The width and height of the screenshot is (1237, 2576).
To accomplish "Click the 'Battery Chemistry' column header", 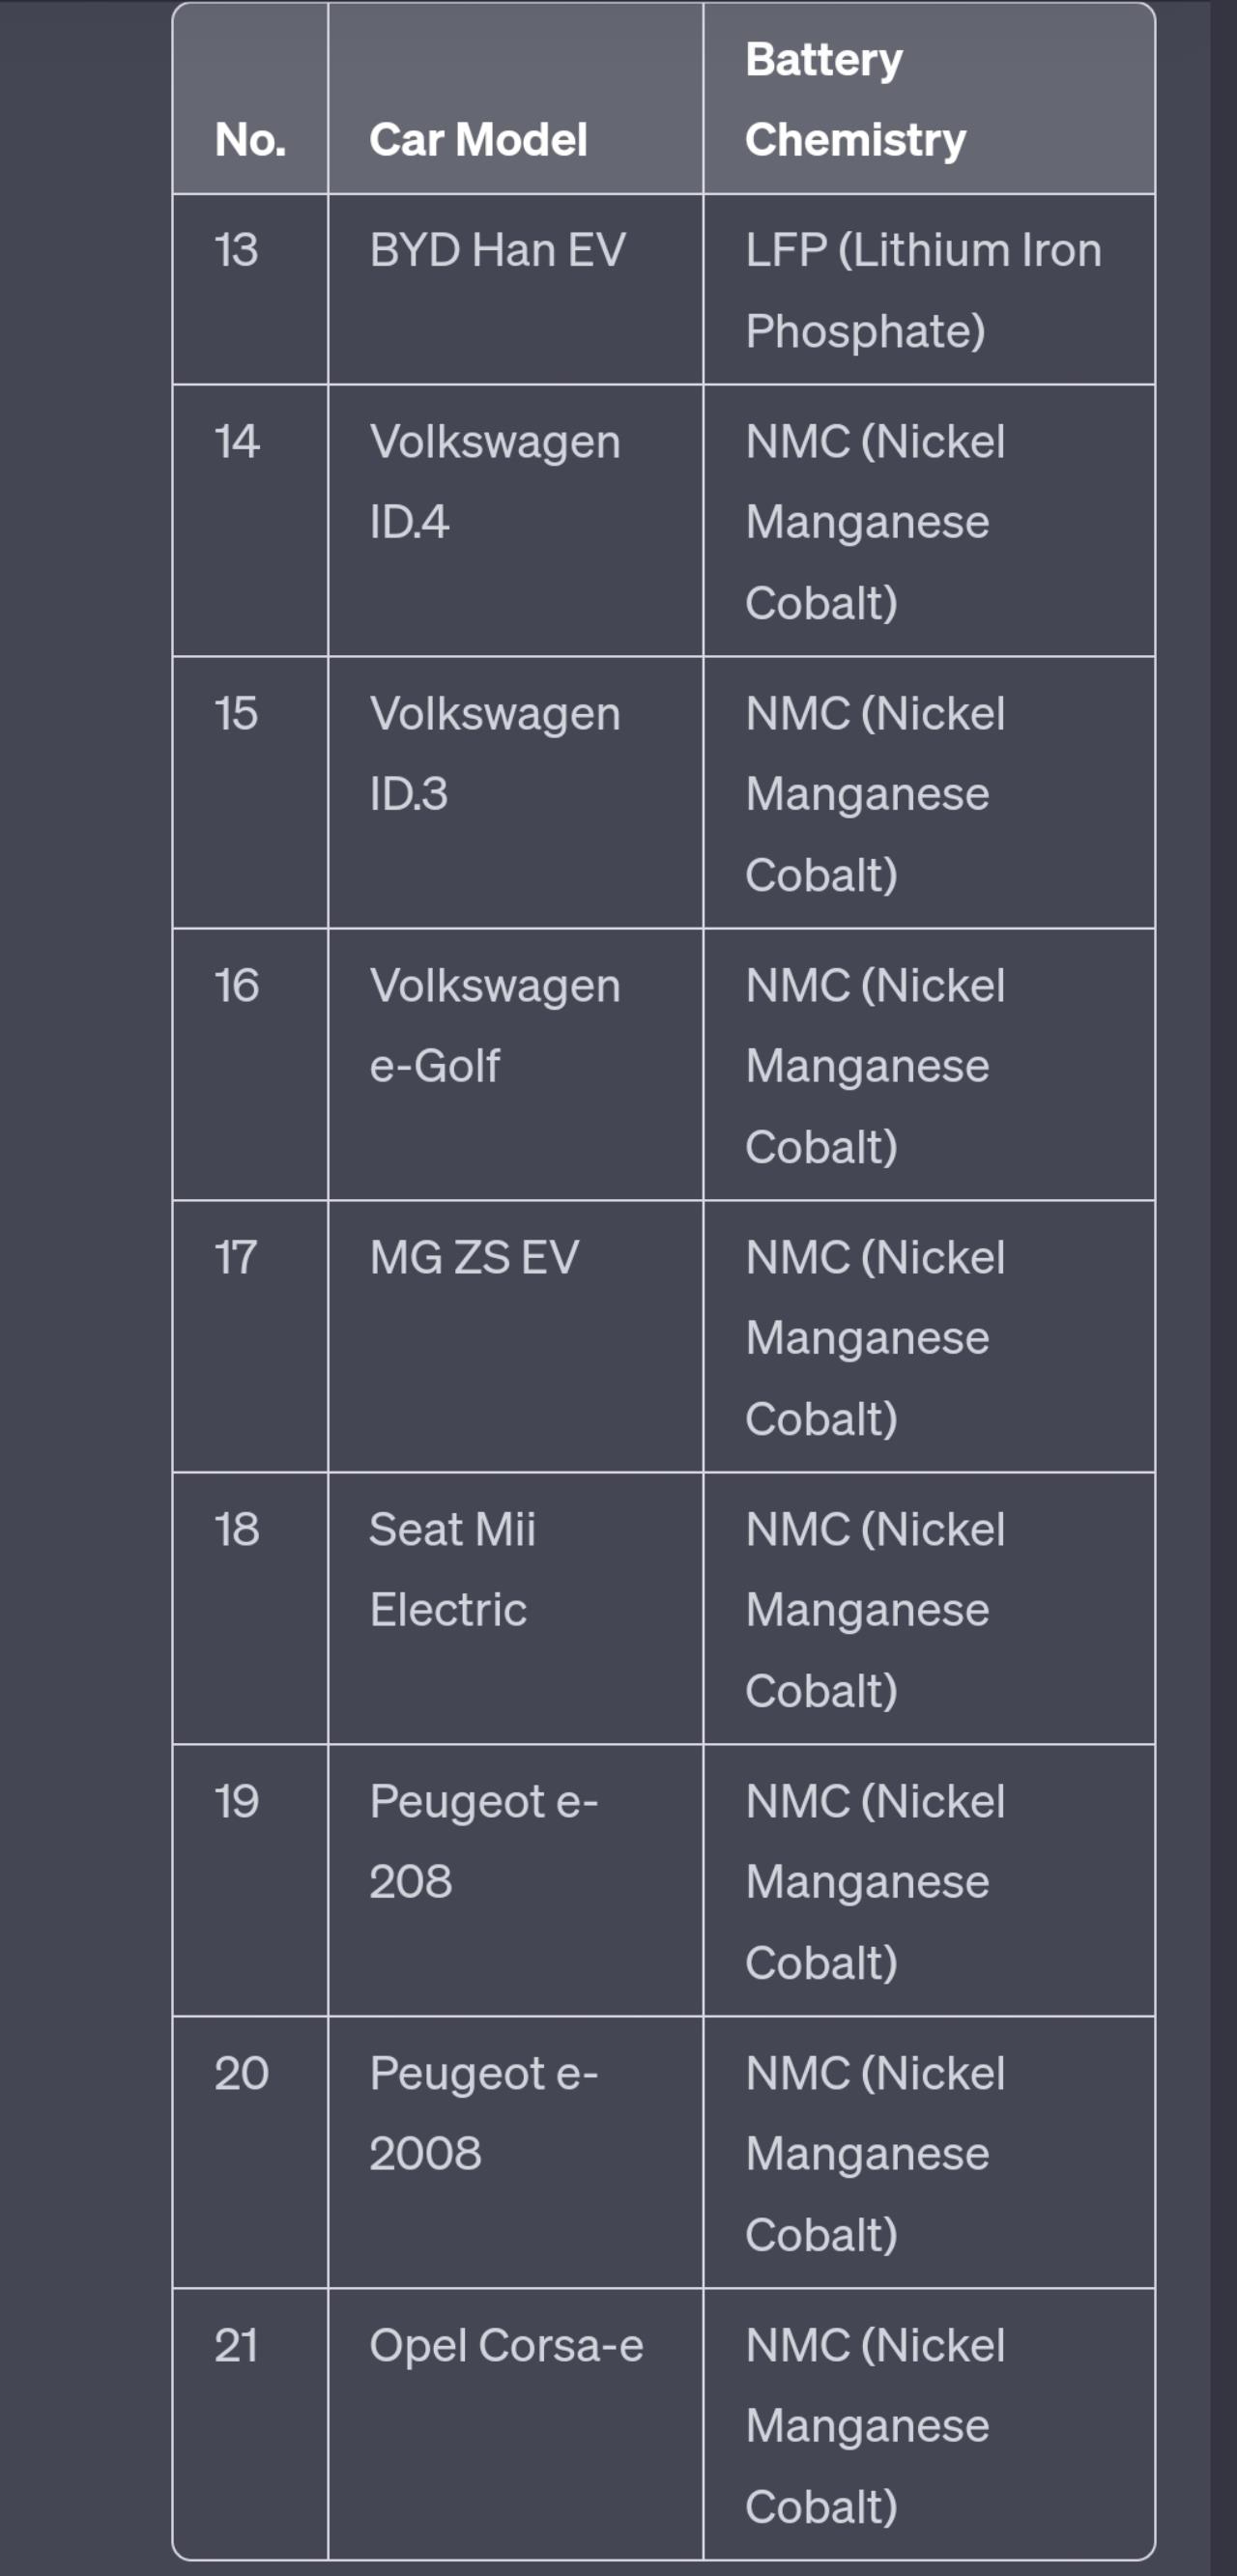I will (929, 99).
